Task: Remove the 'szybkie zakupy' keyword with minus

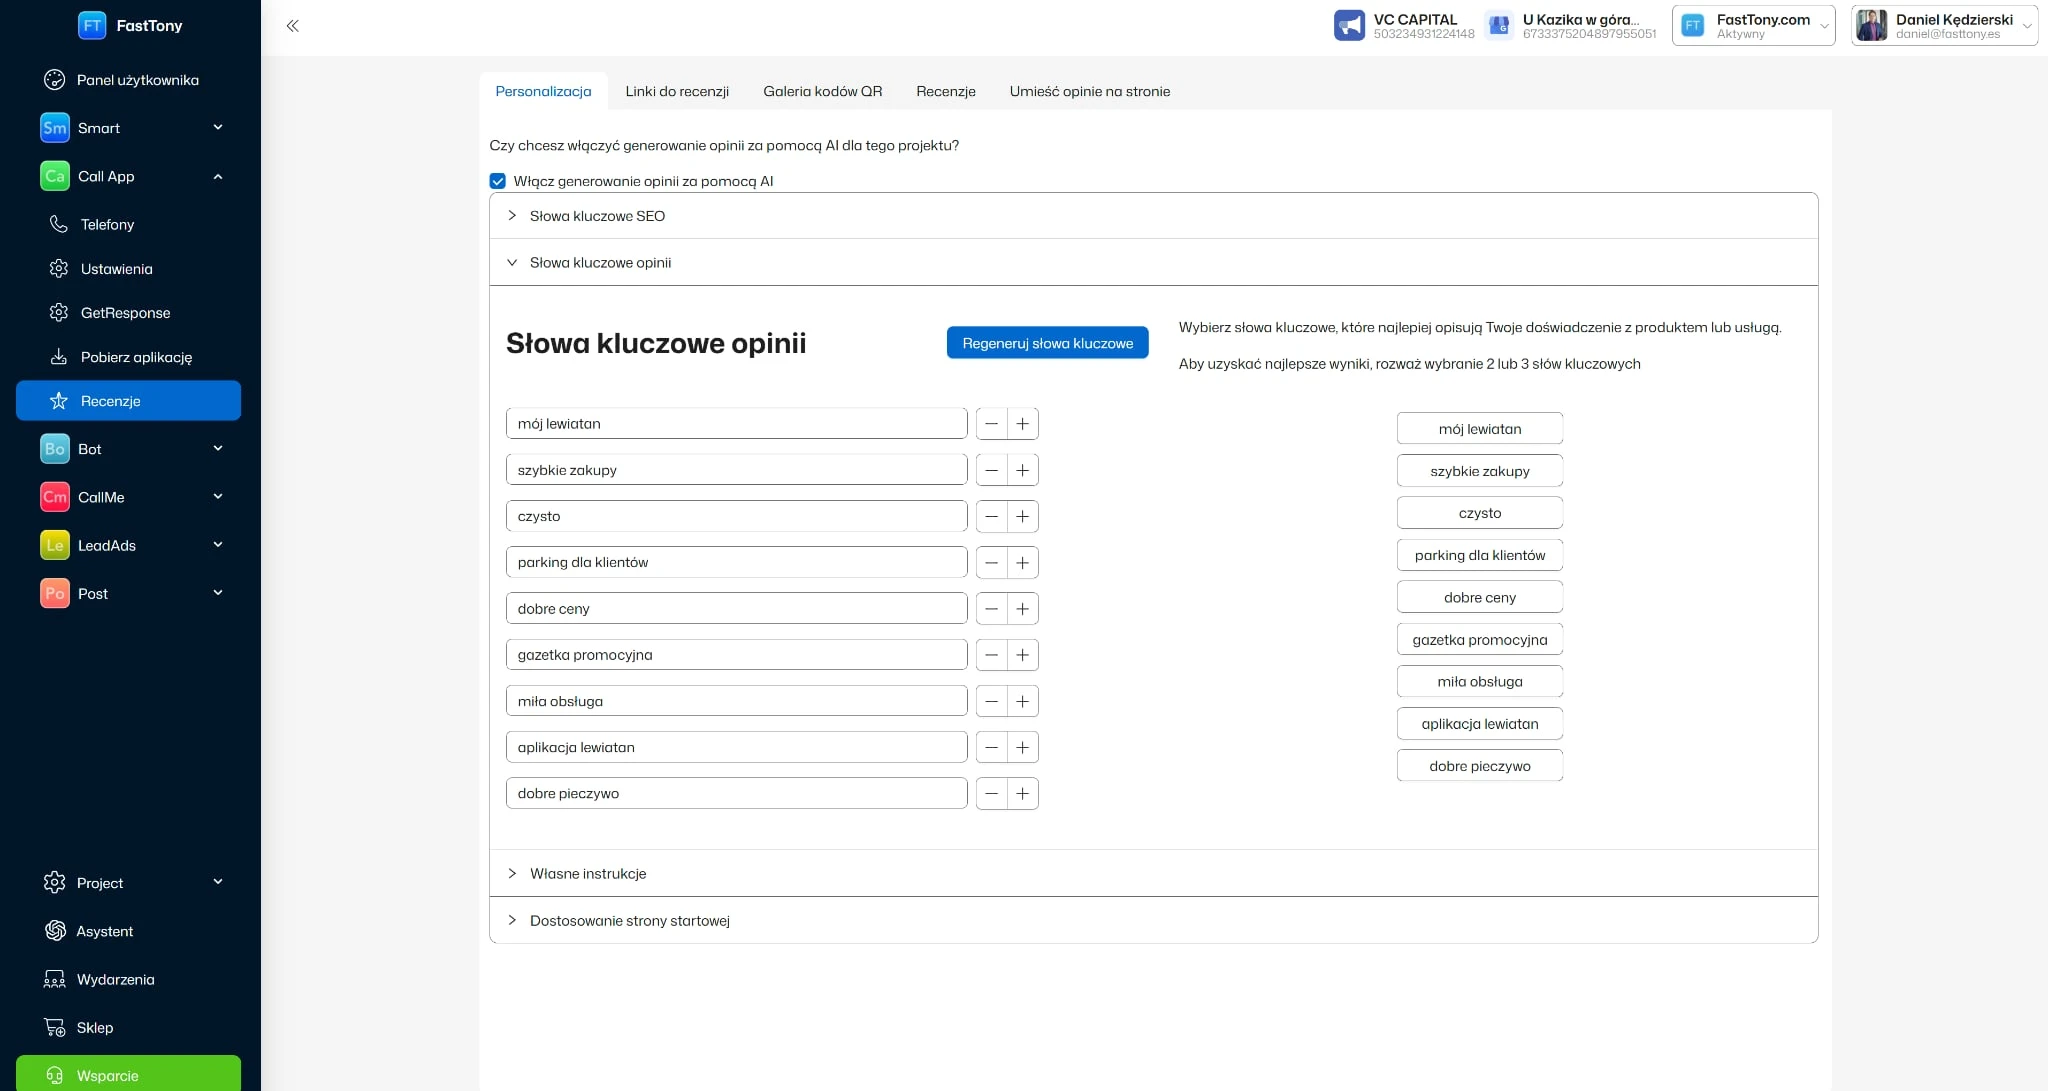Action: [991, 470]
